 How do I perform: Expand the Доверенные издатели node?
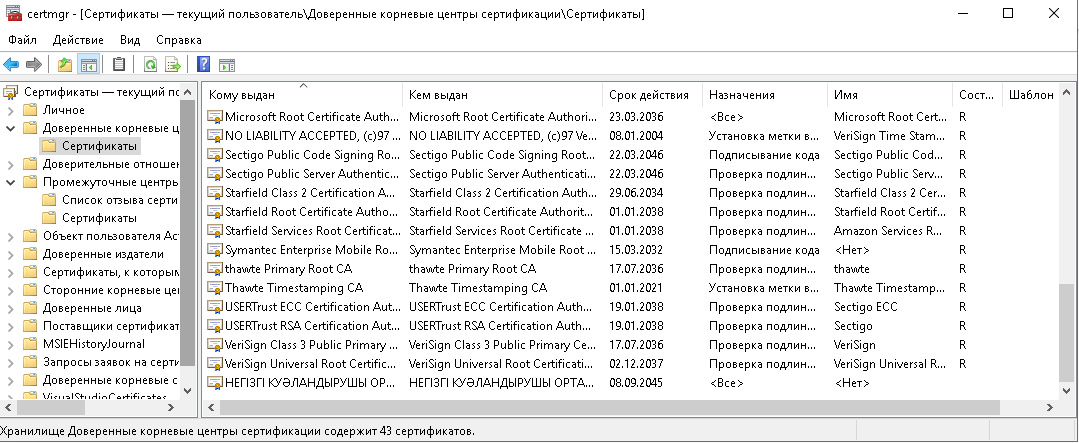(x=10, y=254)
